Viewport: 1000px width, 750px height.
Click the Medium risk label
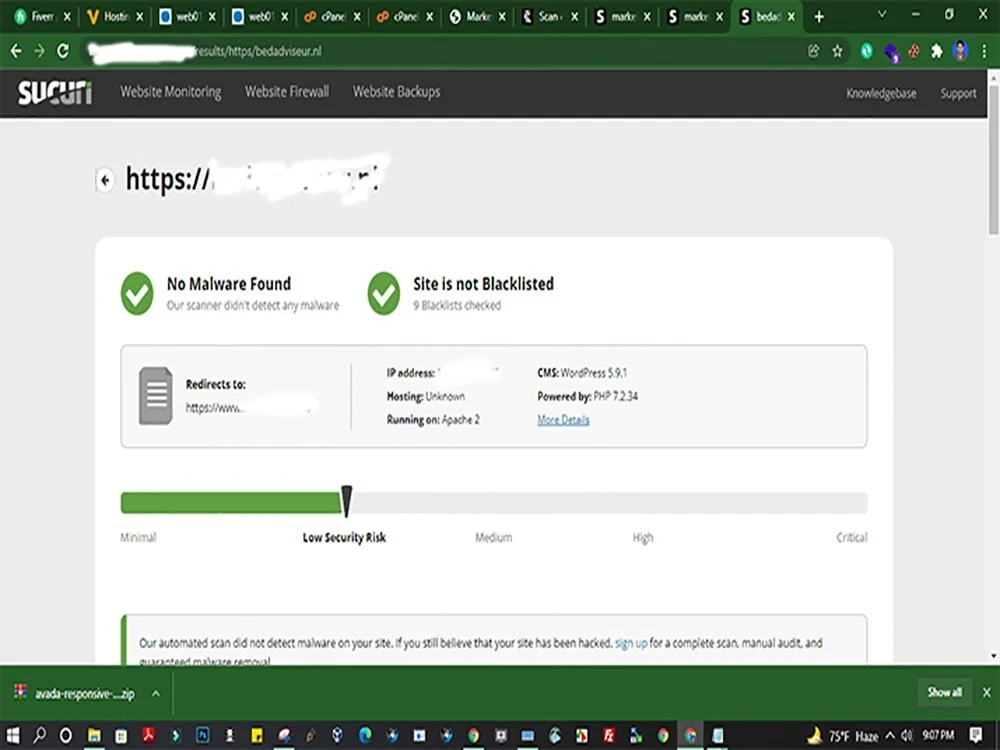point(493,538)
